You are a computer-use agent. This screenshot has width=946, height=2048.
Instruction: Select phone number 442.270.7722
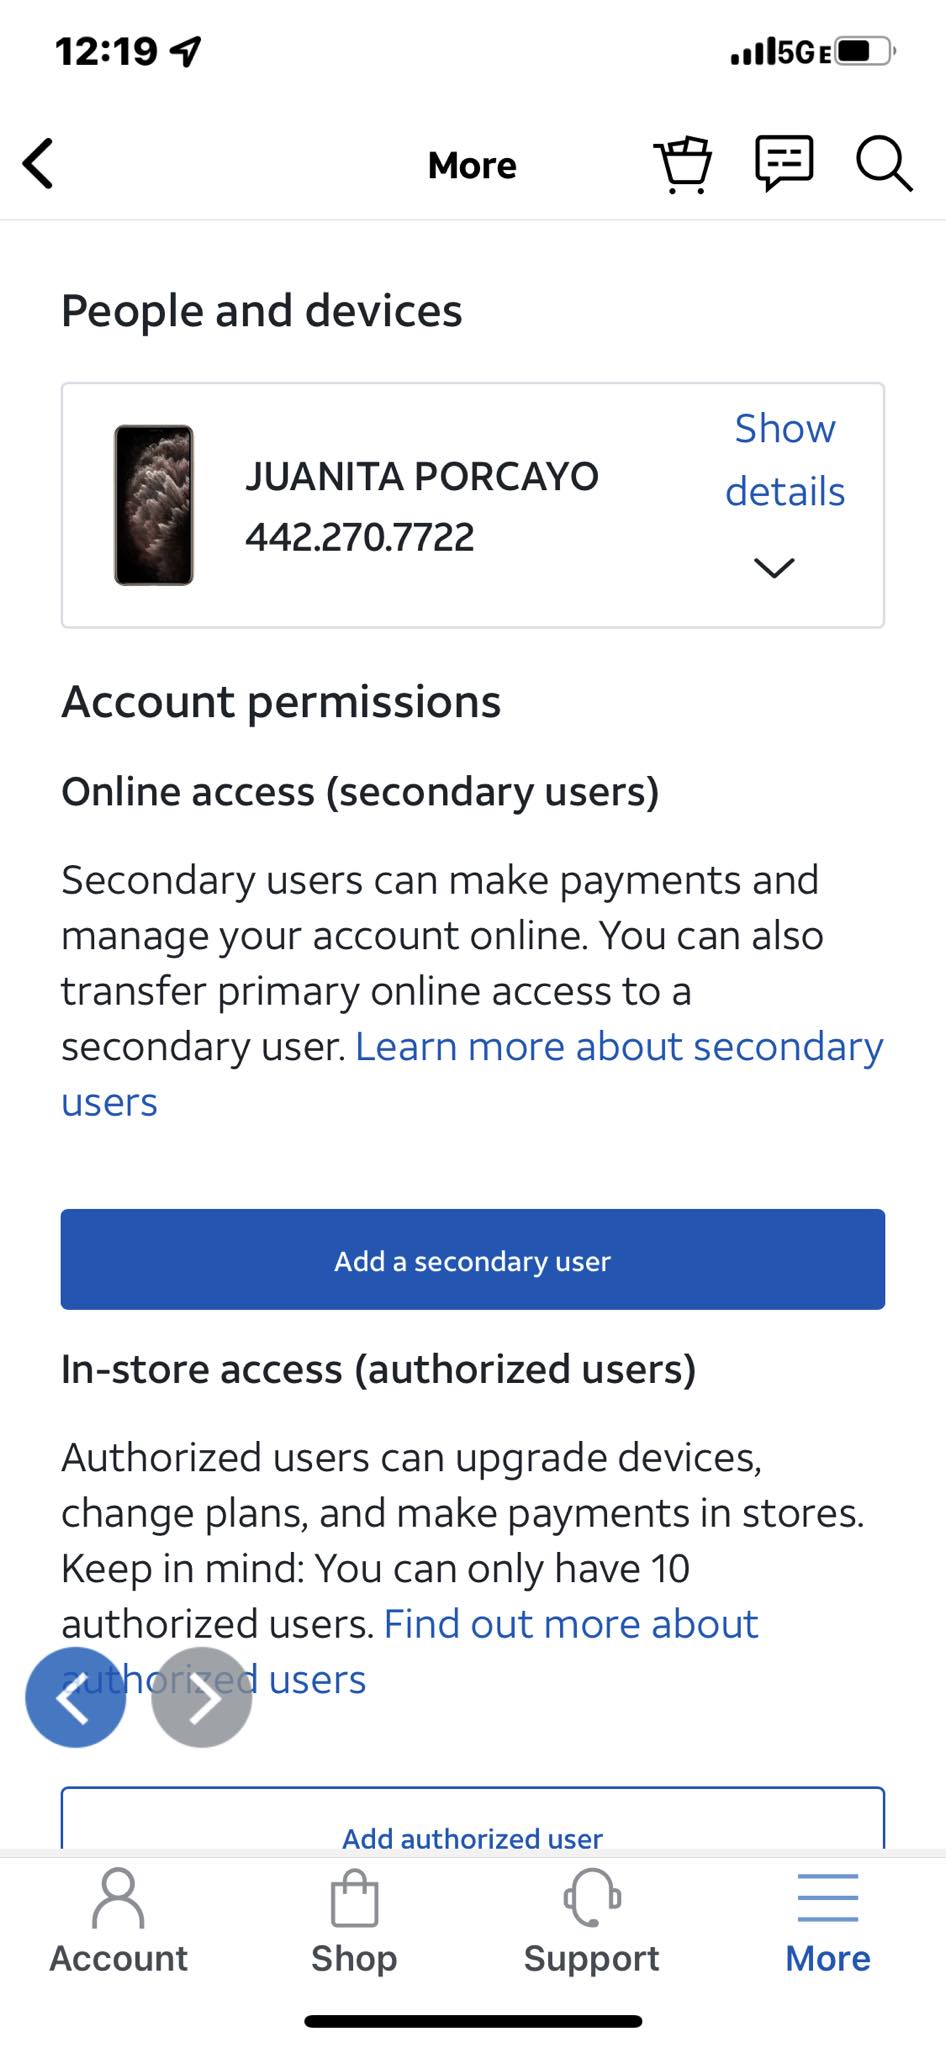360,538
